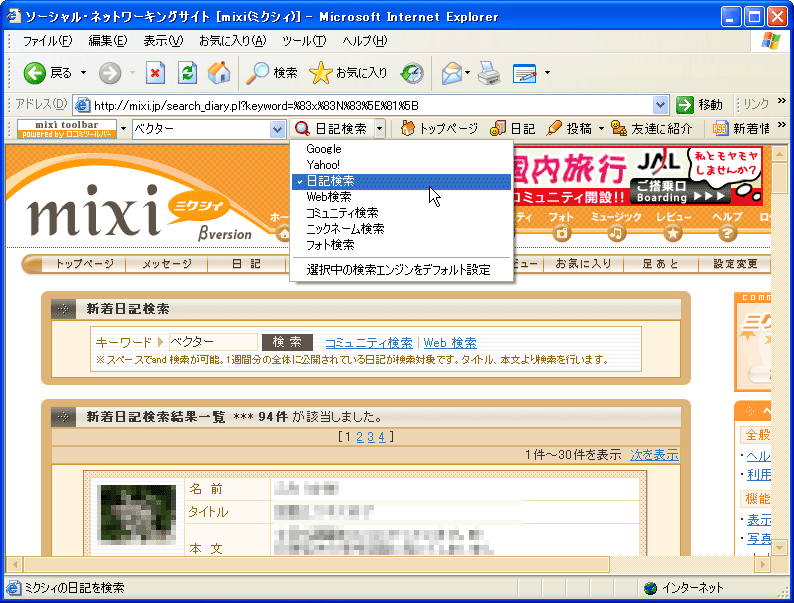Click in the キーワード input field

click(x=213, y=342)
